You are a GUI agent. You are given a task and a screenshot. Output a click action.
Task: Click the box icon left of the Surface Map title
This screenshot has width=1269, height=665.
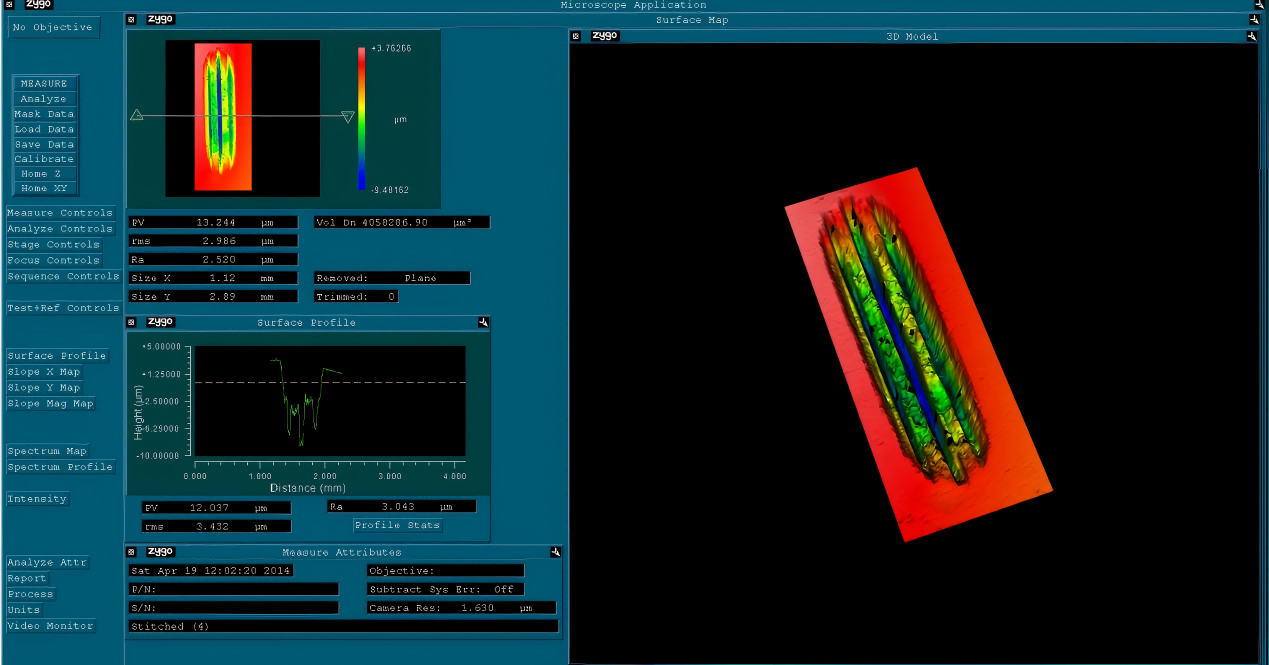tap(132, 19)
